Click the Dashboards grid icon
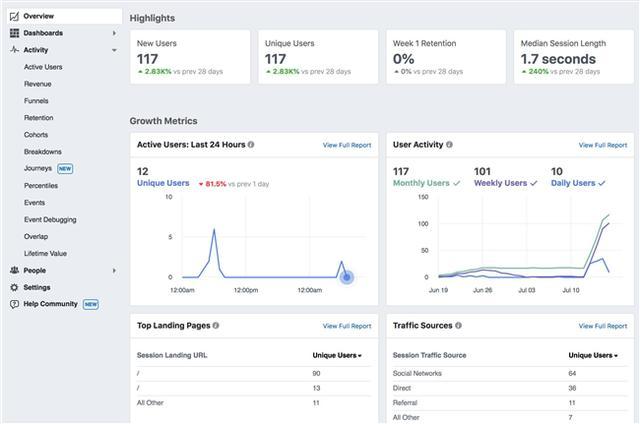 [x=14, y=33]
